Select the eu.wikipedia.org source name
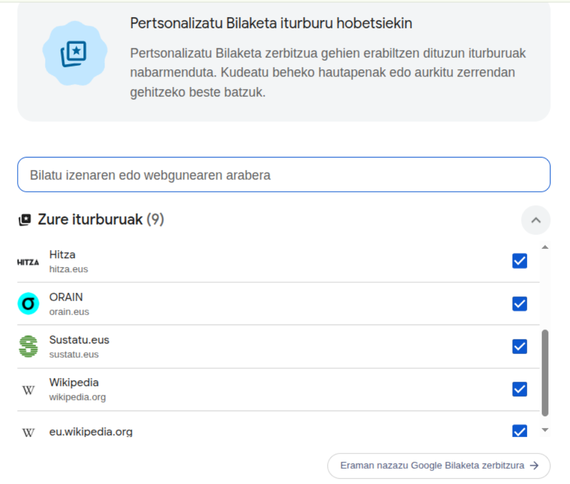The width and height of the screenshot is (570, 484). (x=91, y=432)
